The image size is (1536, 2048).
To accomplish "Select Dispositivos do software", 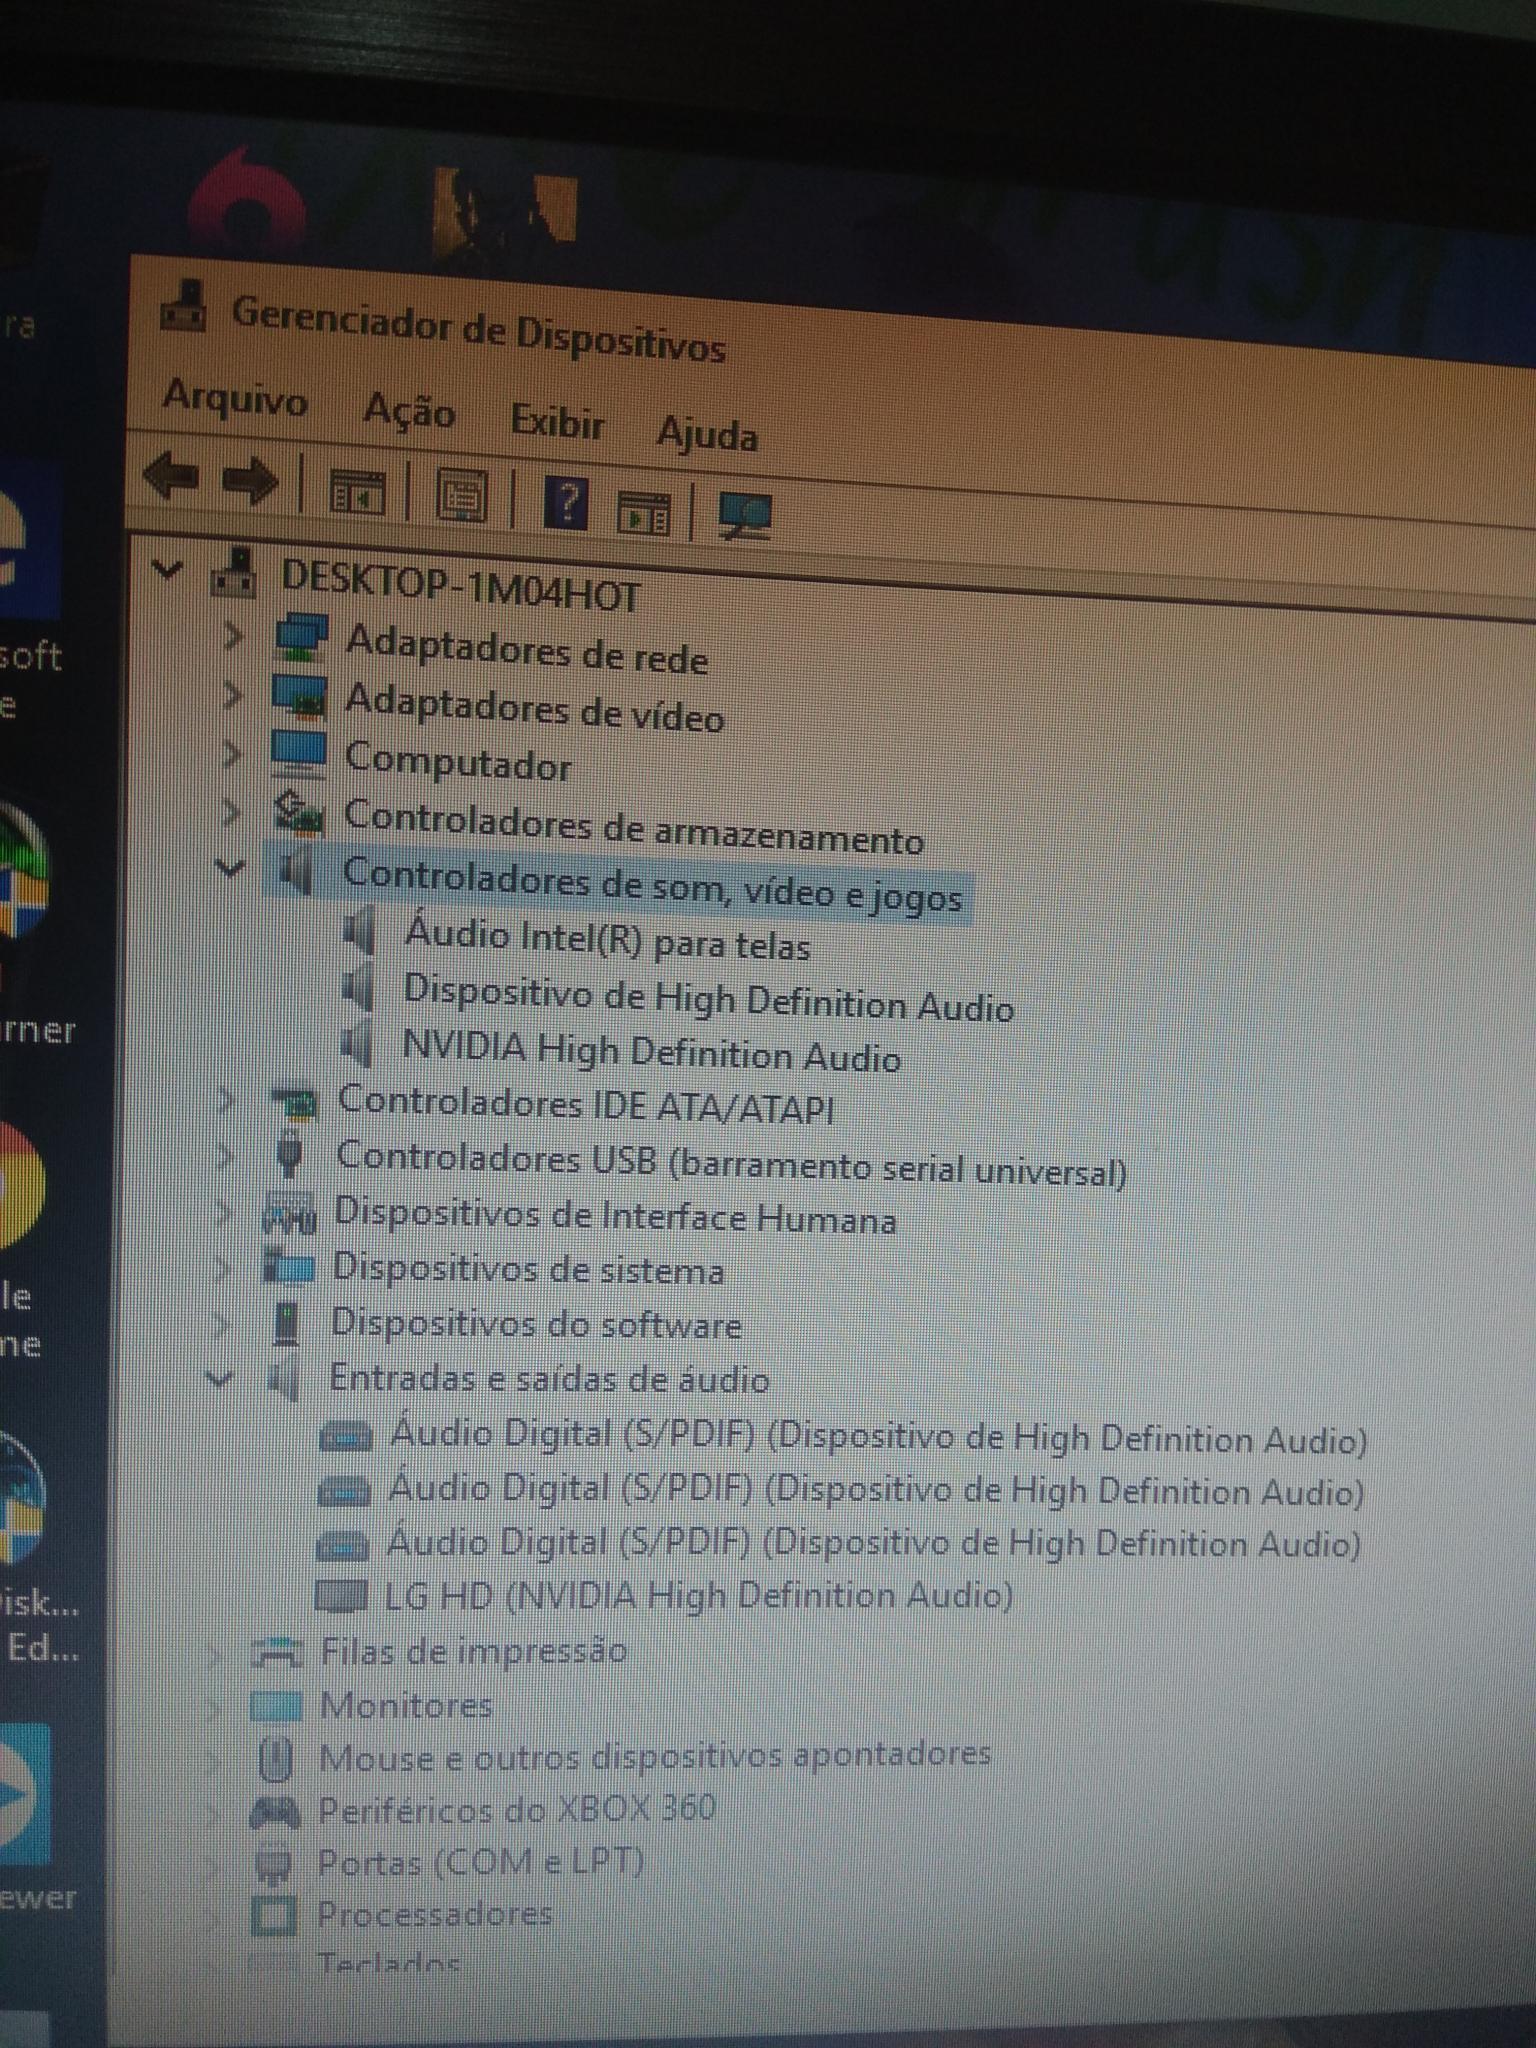I will tap(536, 1323).
